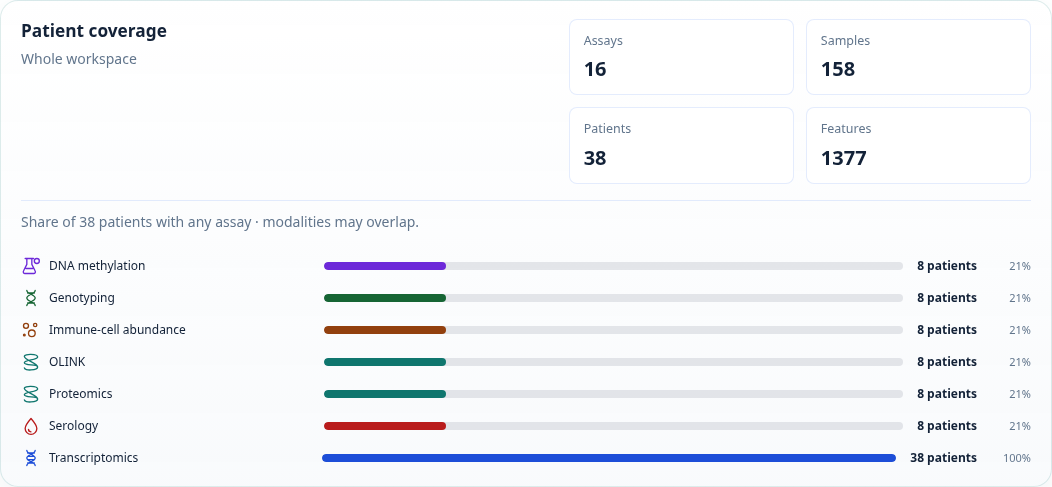The image size is (1052, 487).
Task: Click the Genotyping helix icon
Action: click(31, 298)
